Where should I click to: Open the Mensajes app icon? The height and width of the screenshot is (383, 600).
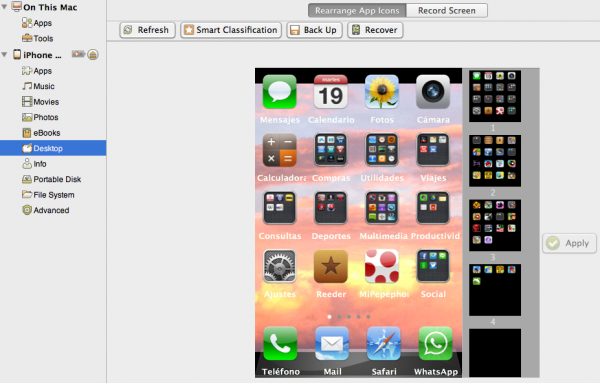280,92
